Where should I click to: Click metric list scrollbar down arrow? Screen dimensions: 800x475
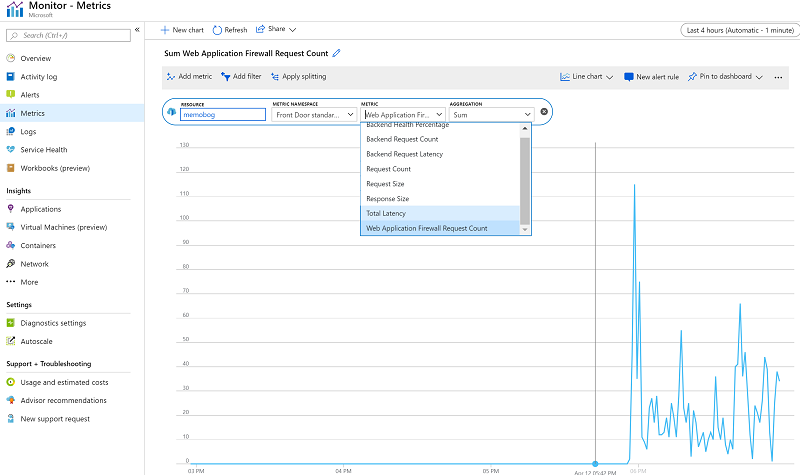pyautogui.click(x=524, y=230)
